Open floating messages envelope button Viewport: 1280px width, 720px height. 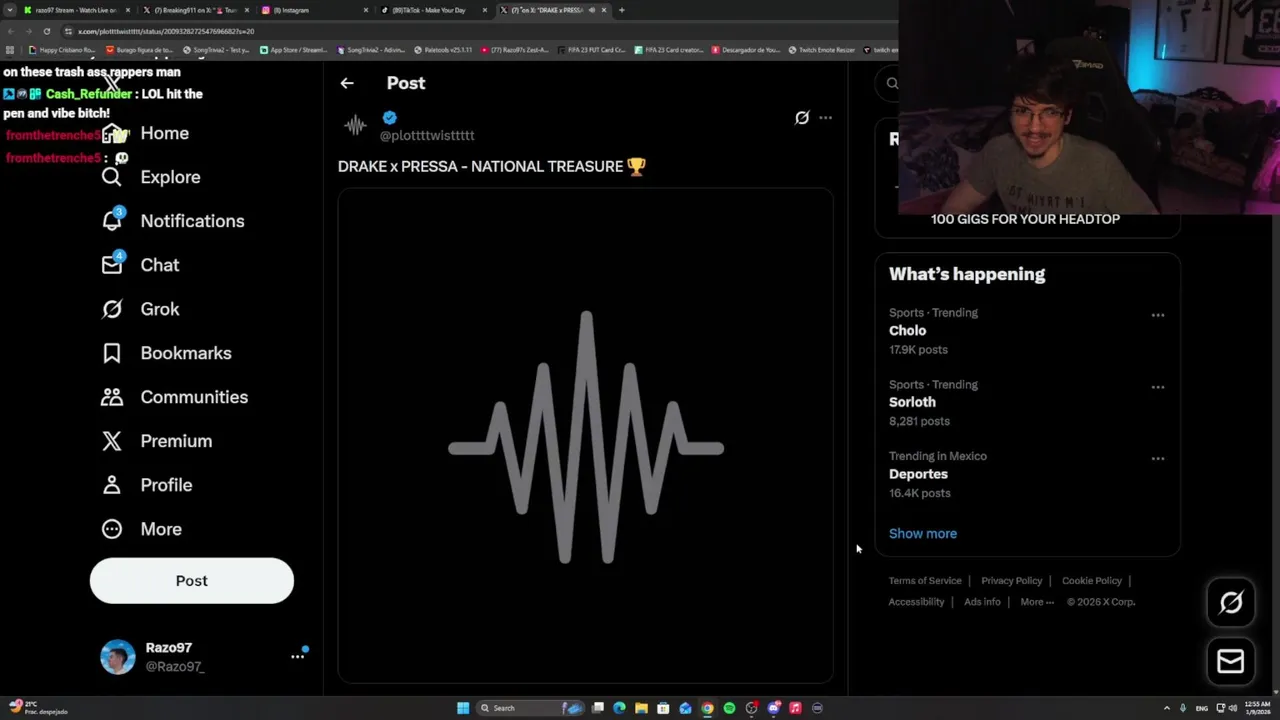coord(1231,661)
